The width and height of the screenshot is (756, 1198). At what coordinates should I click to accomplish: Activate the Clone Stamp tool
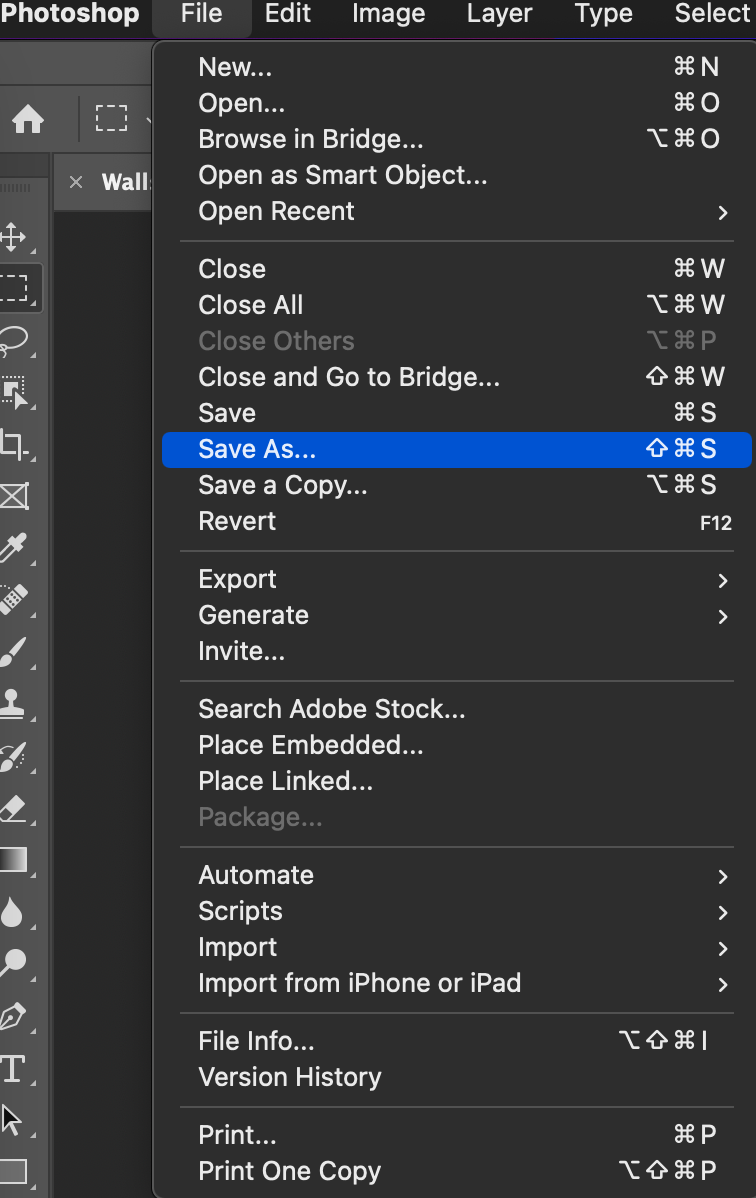tap(14, 703)
